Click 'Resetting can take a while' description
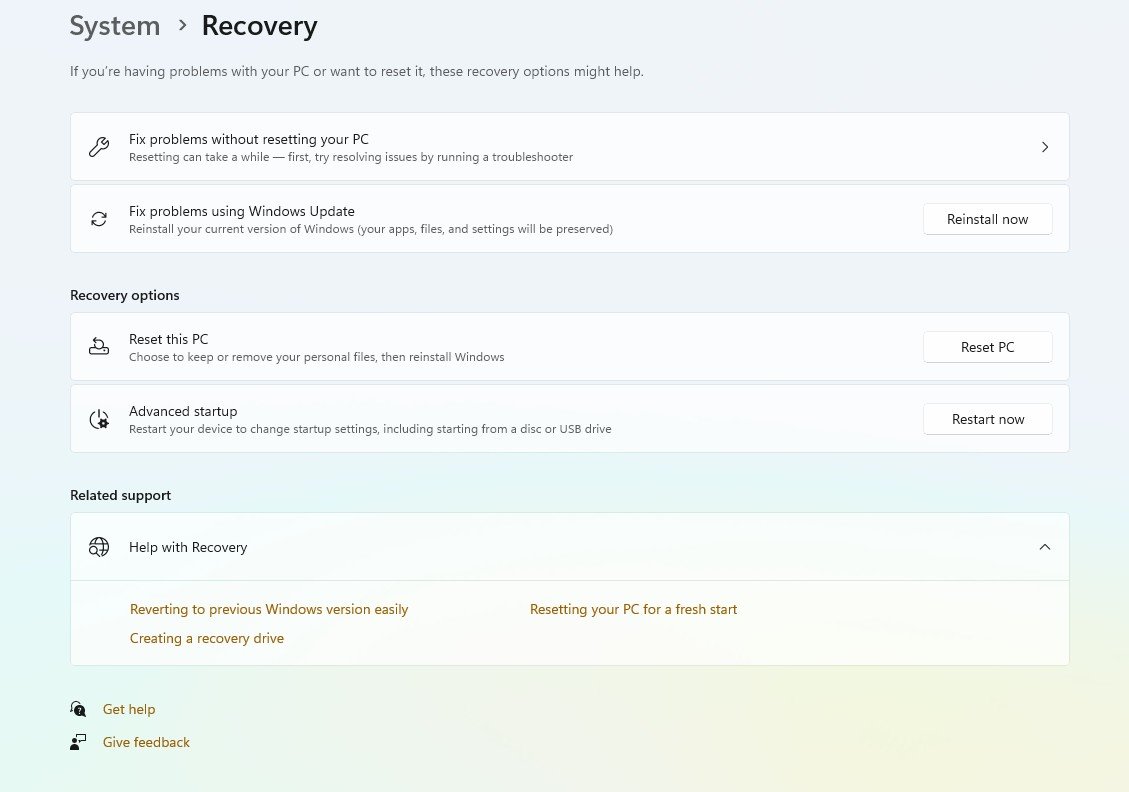The height and width of the screenshot is (792, 1129). (351, 157)
